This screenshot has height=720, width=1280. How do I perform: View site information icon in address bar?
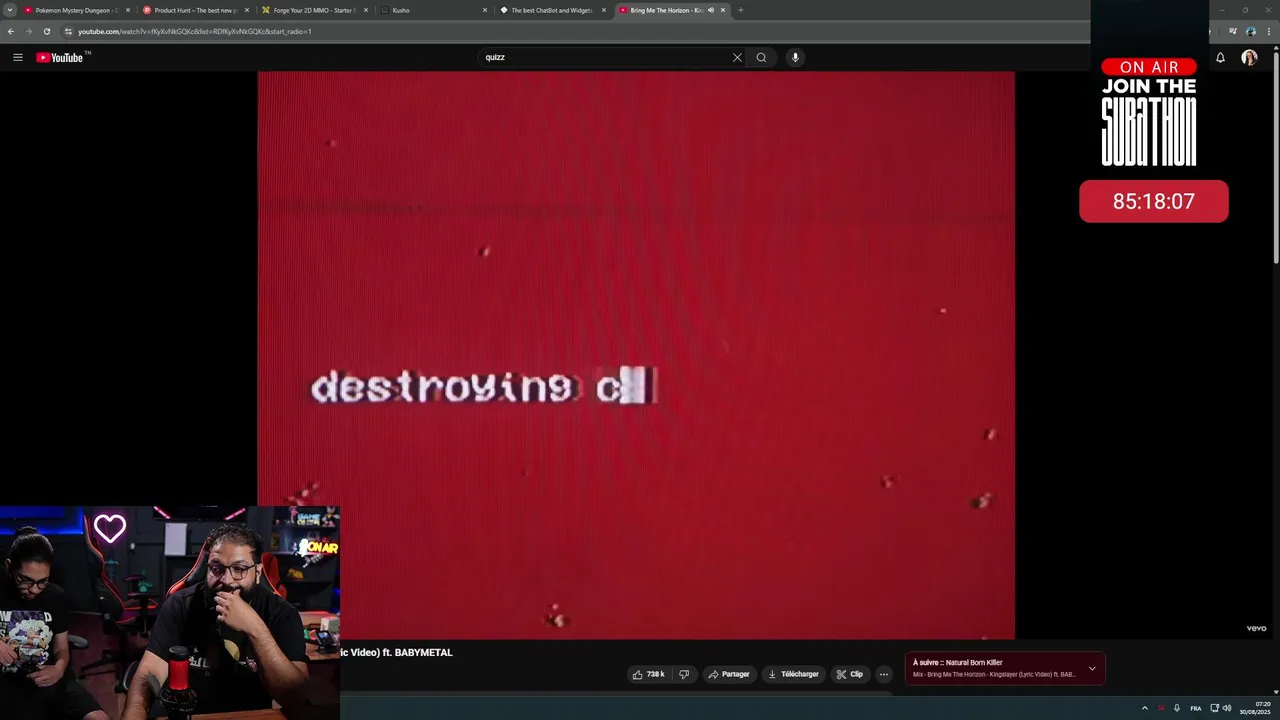tap(68, 31)
